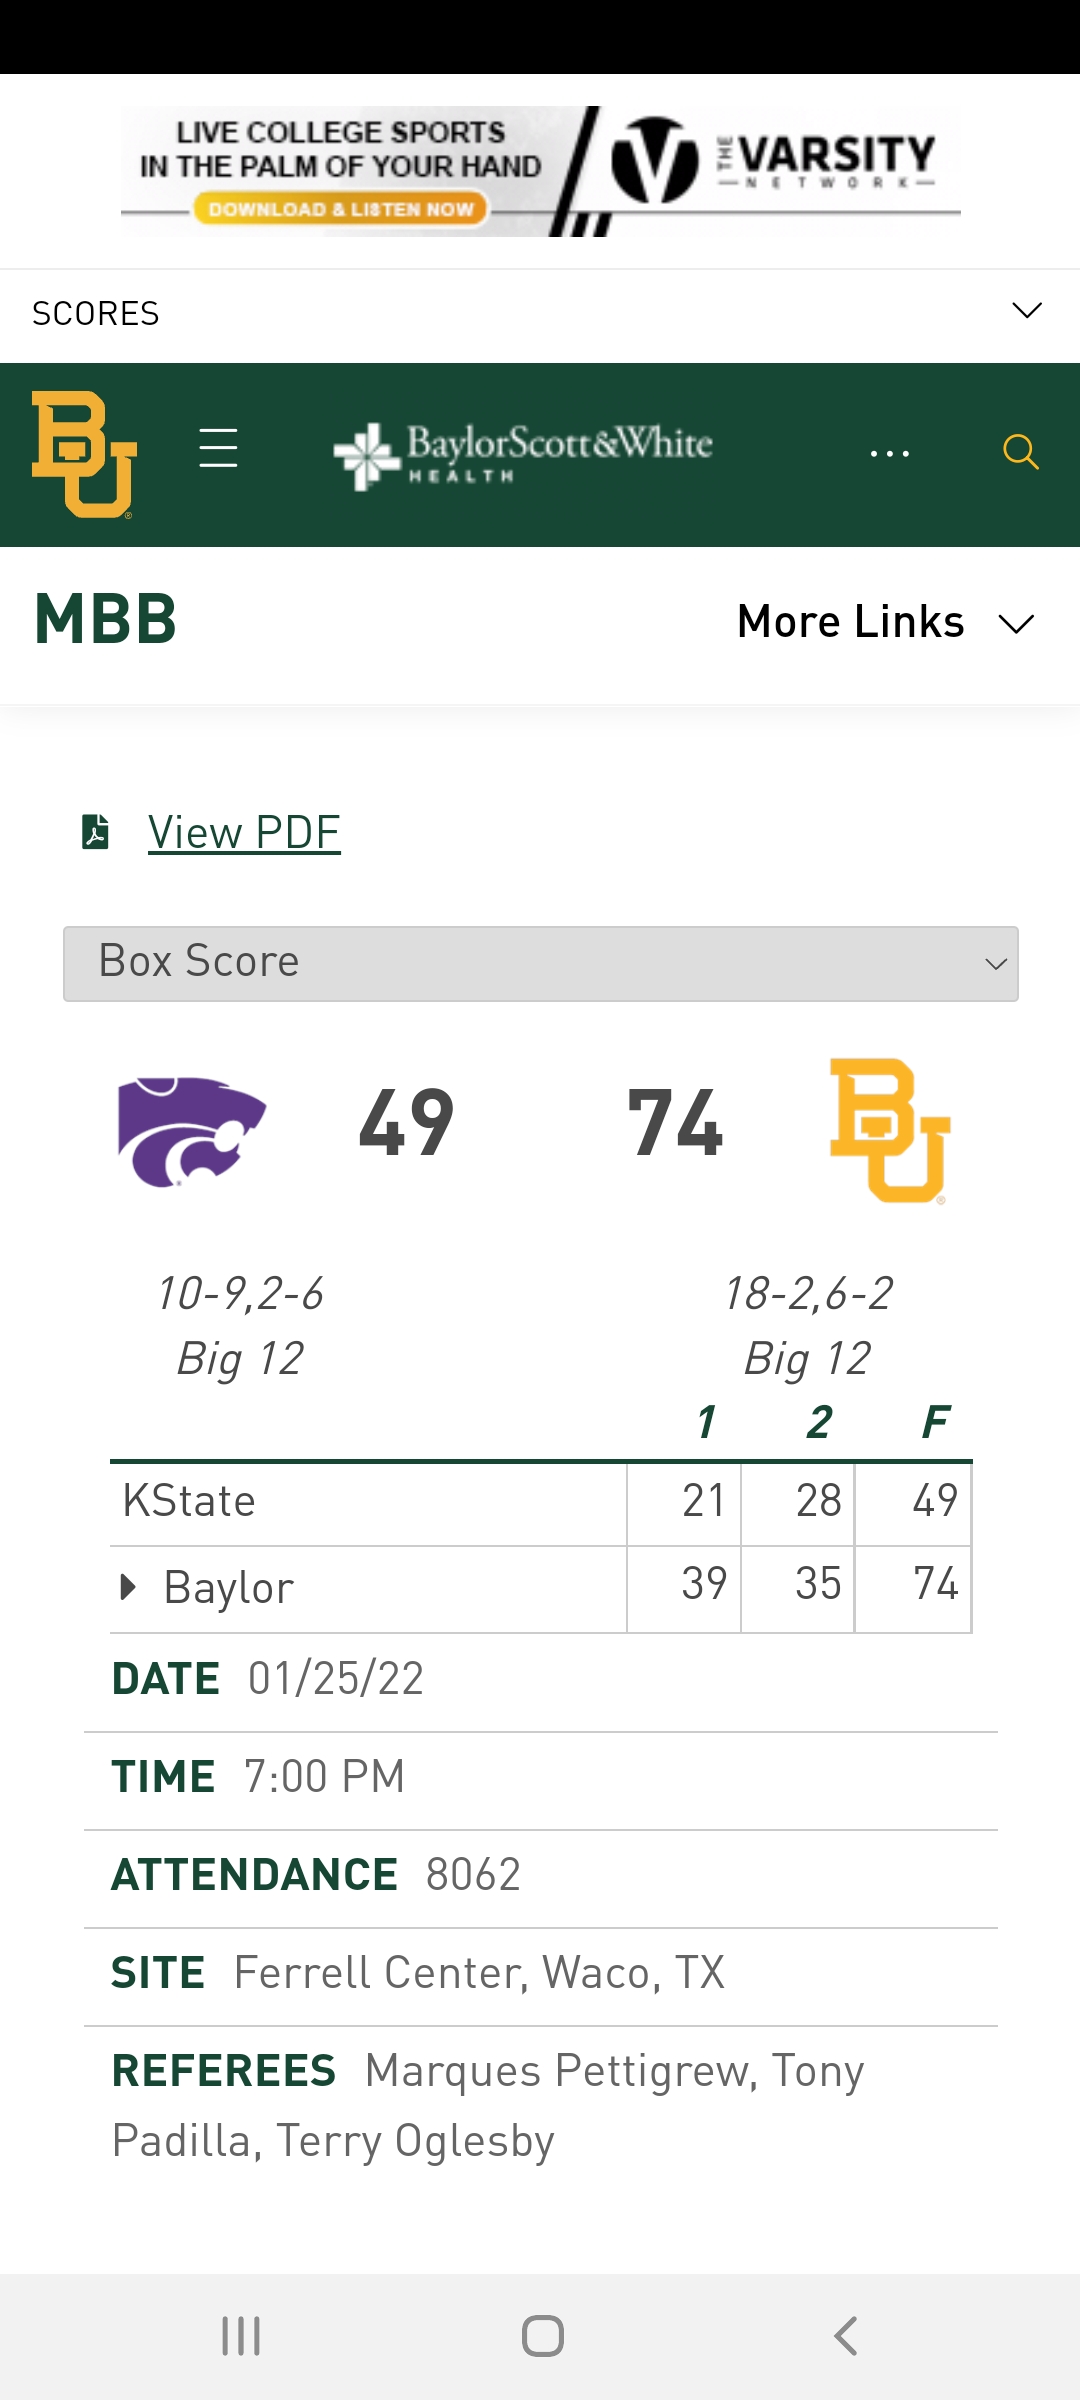
Task: Open the hamburger navigation menu
Action: [218, 448]
